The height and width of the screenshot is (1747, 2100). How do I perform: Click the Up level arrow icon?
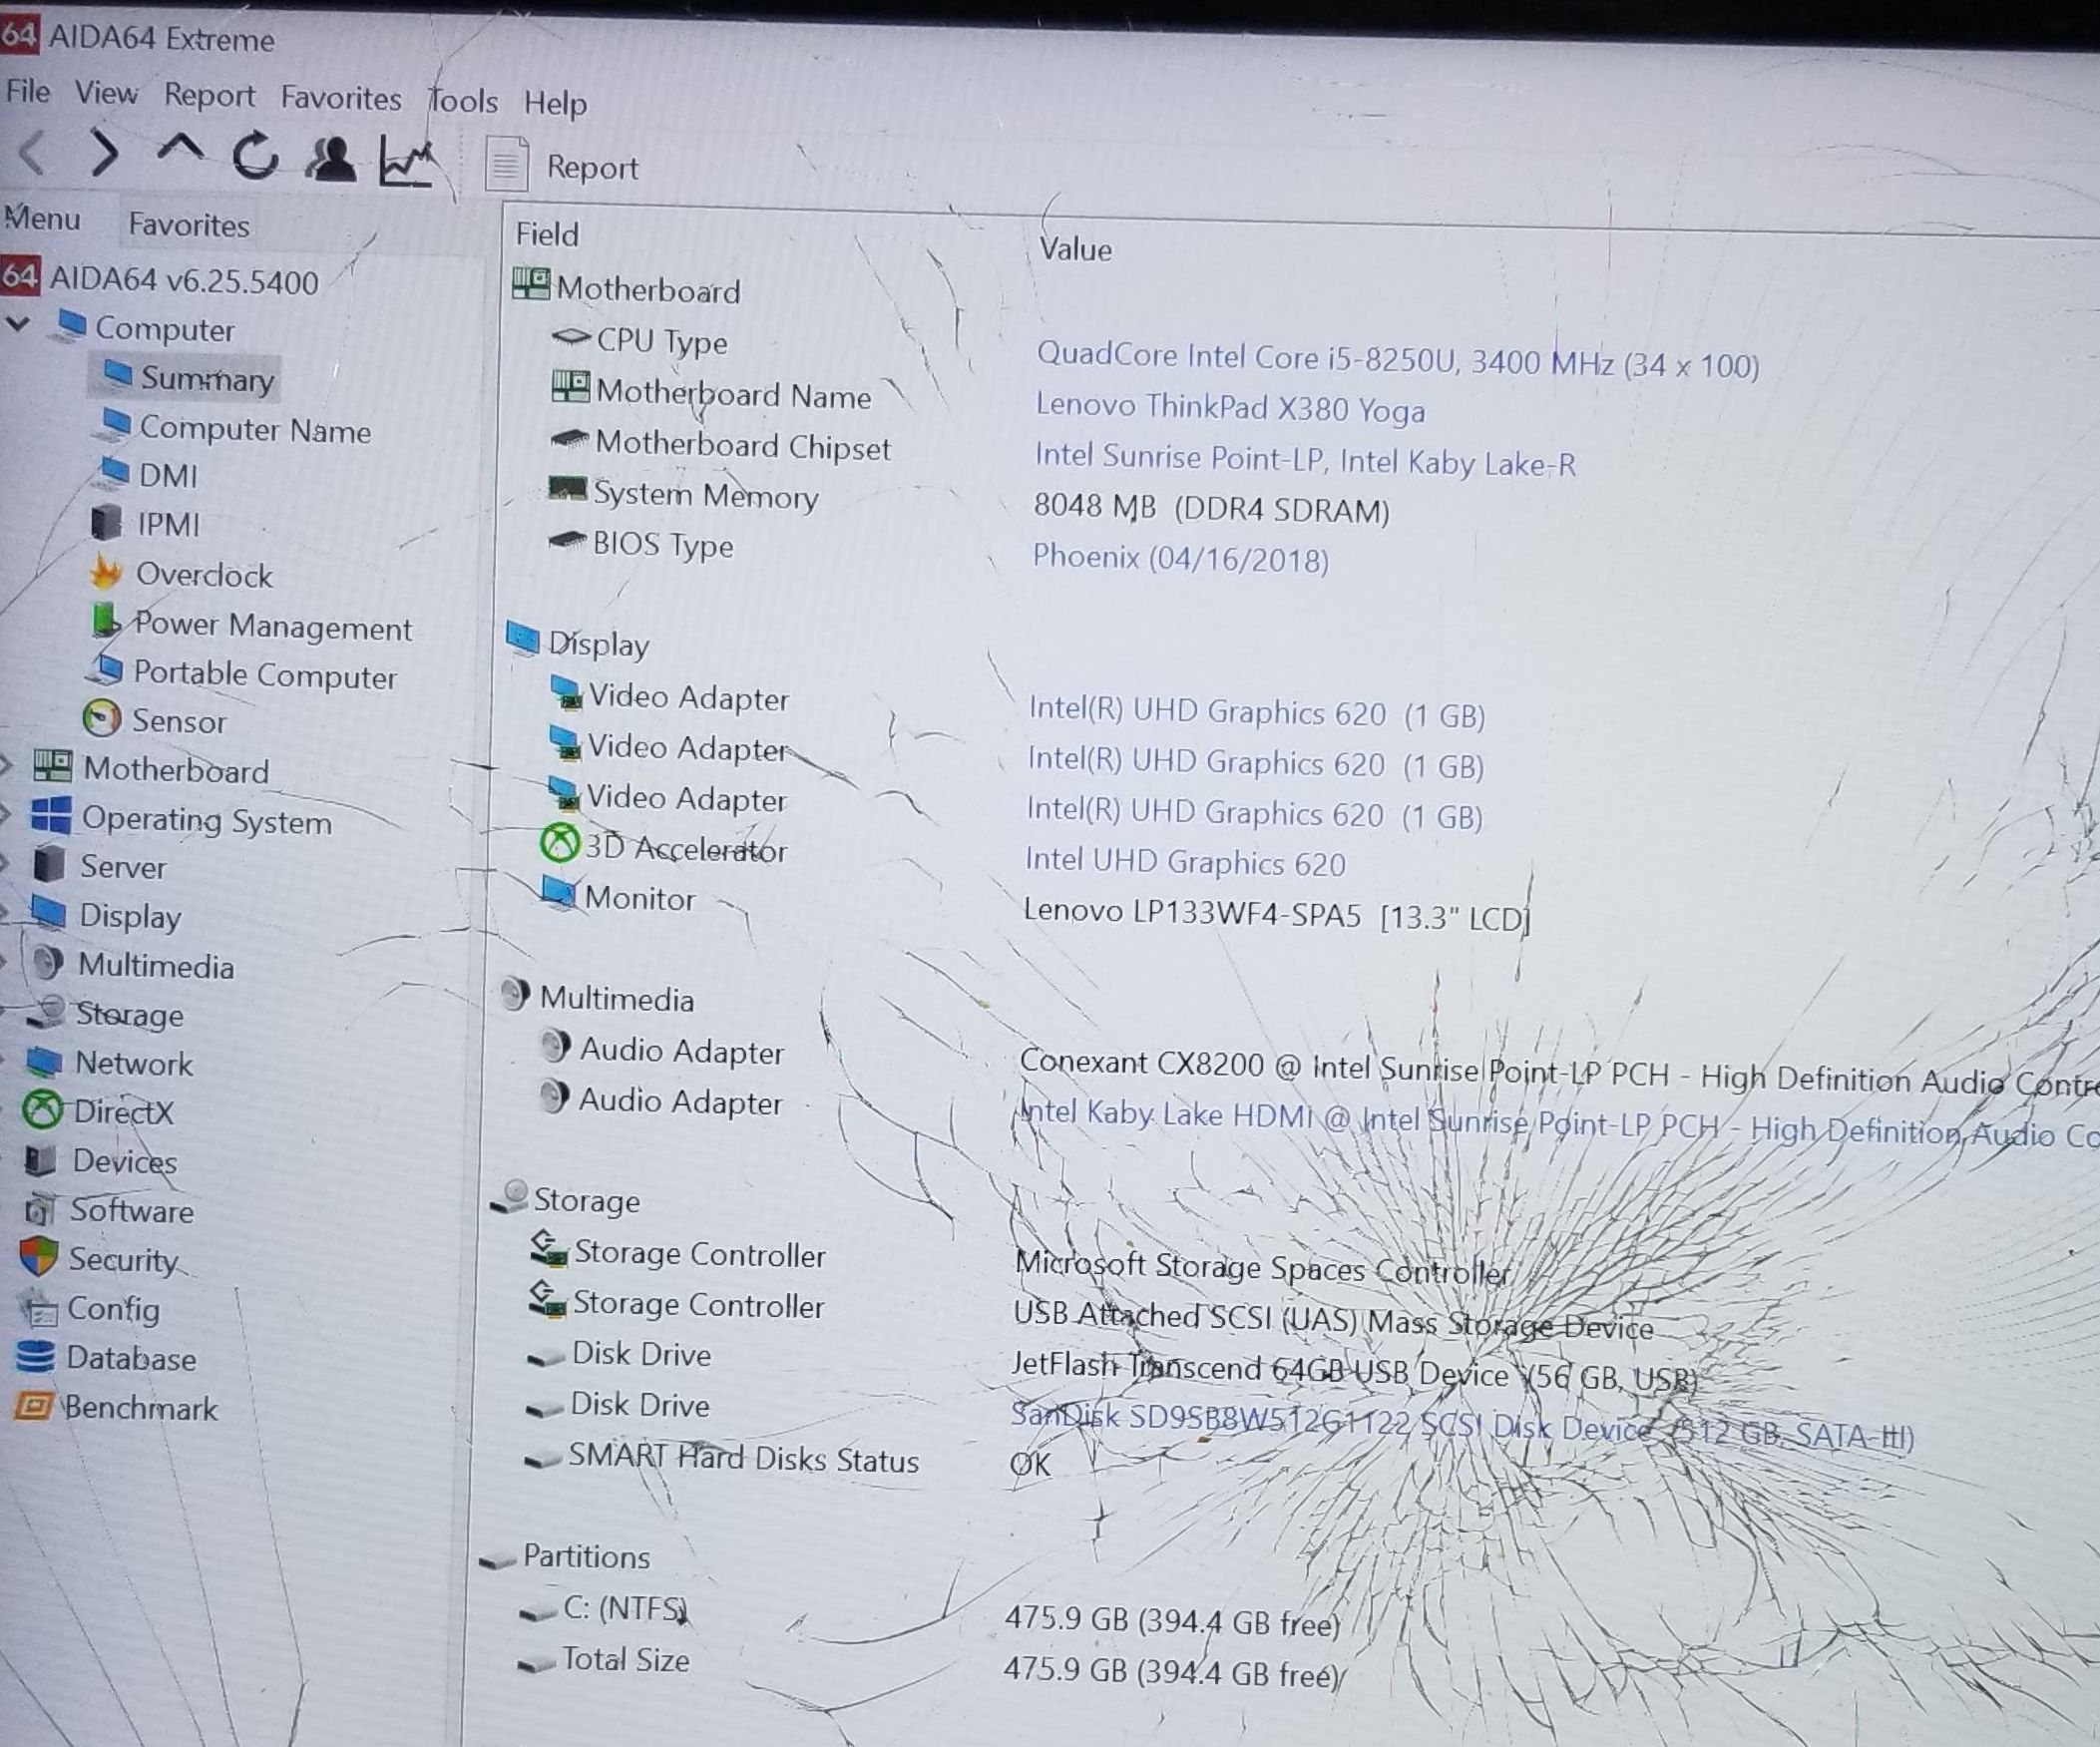click(x=181, y=152)
